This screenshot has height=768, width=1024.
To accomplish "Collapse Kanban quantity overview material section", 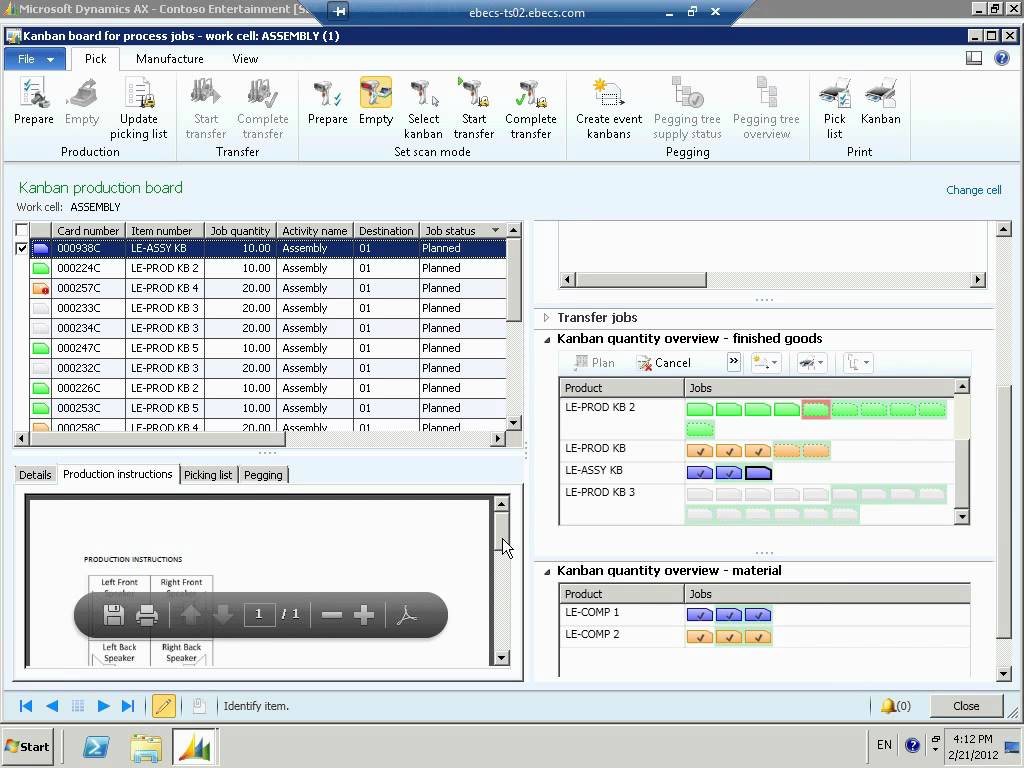I will point(547,571).
